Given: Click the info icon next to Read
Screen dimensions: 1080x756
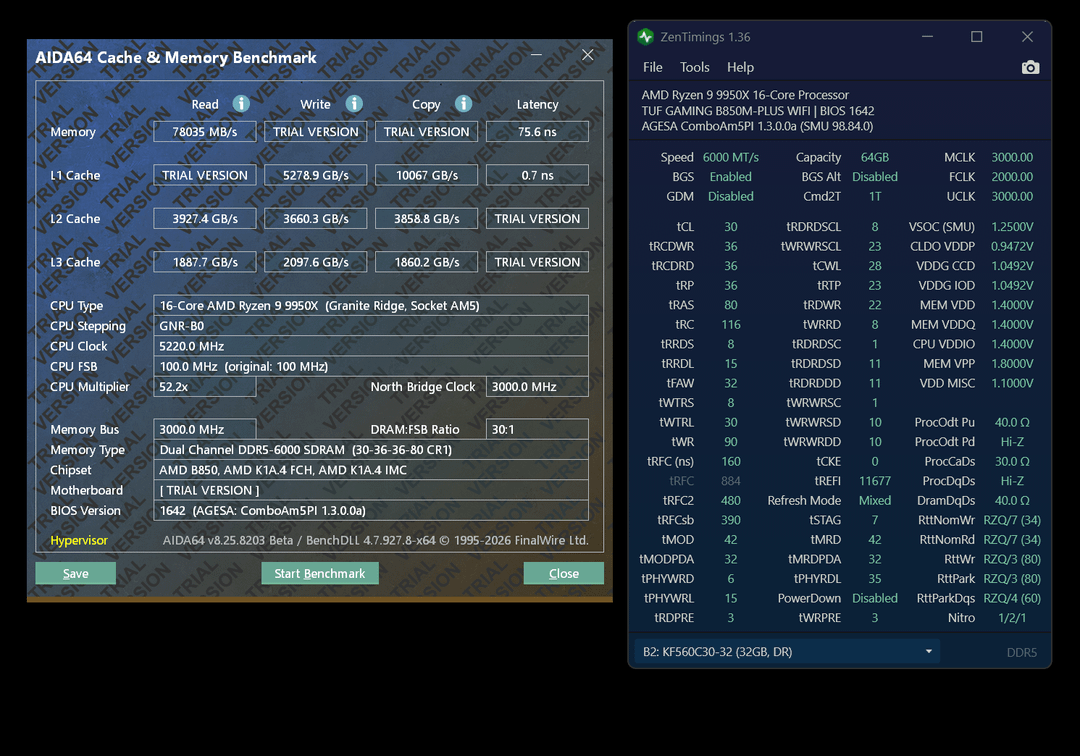Looking at the screenshot, I should click(241, 104).
